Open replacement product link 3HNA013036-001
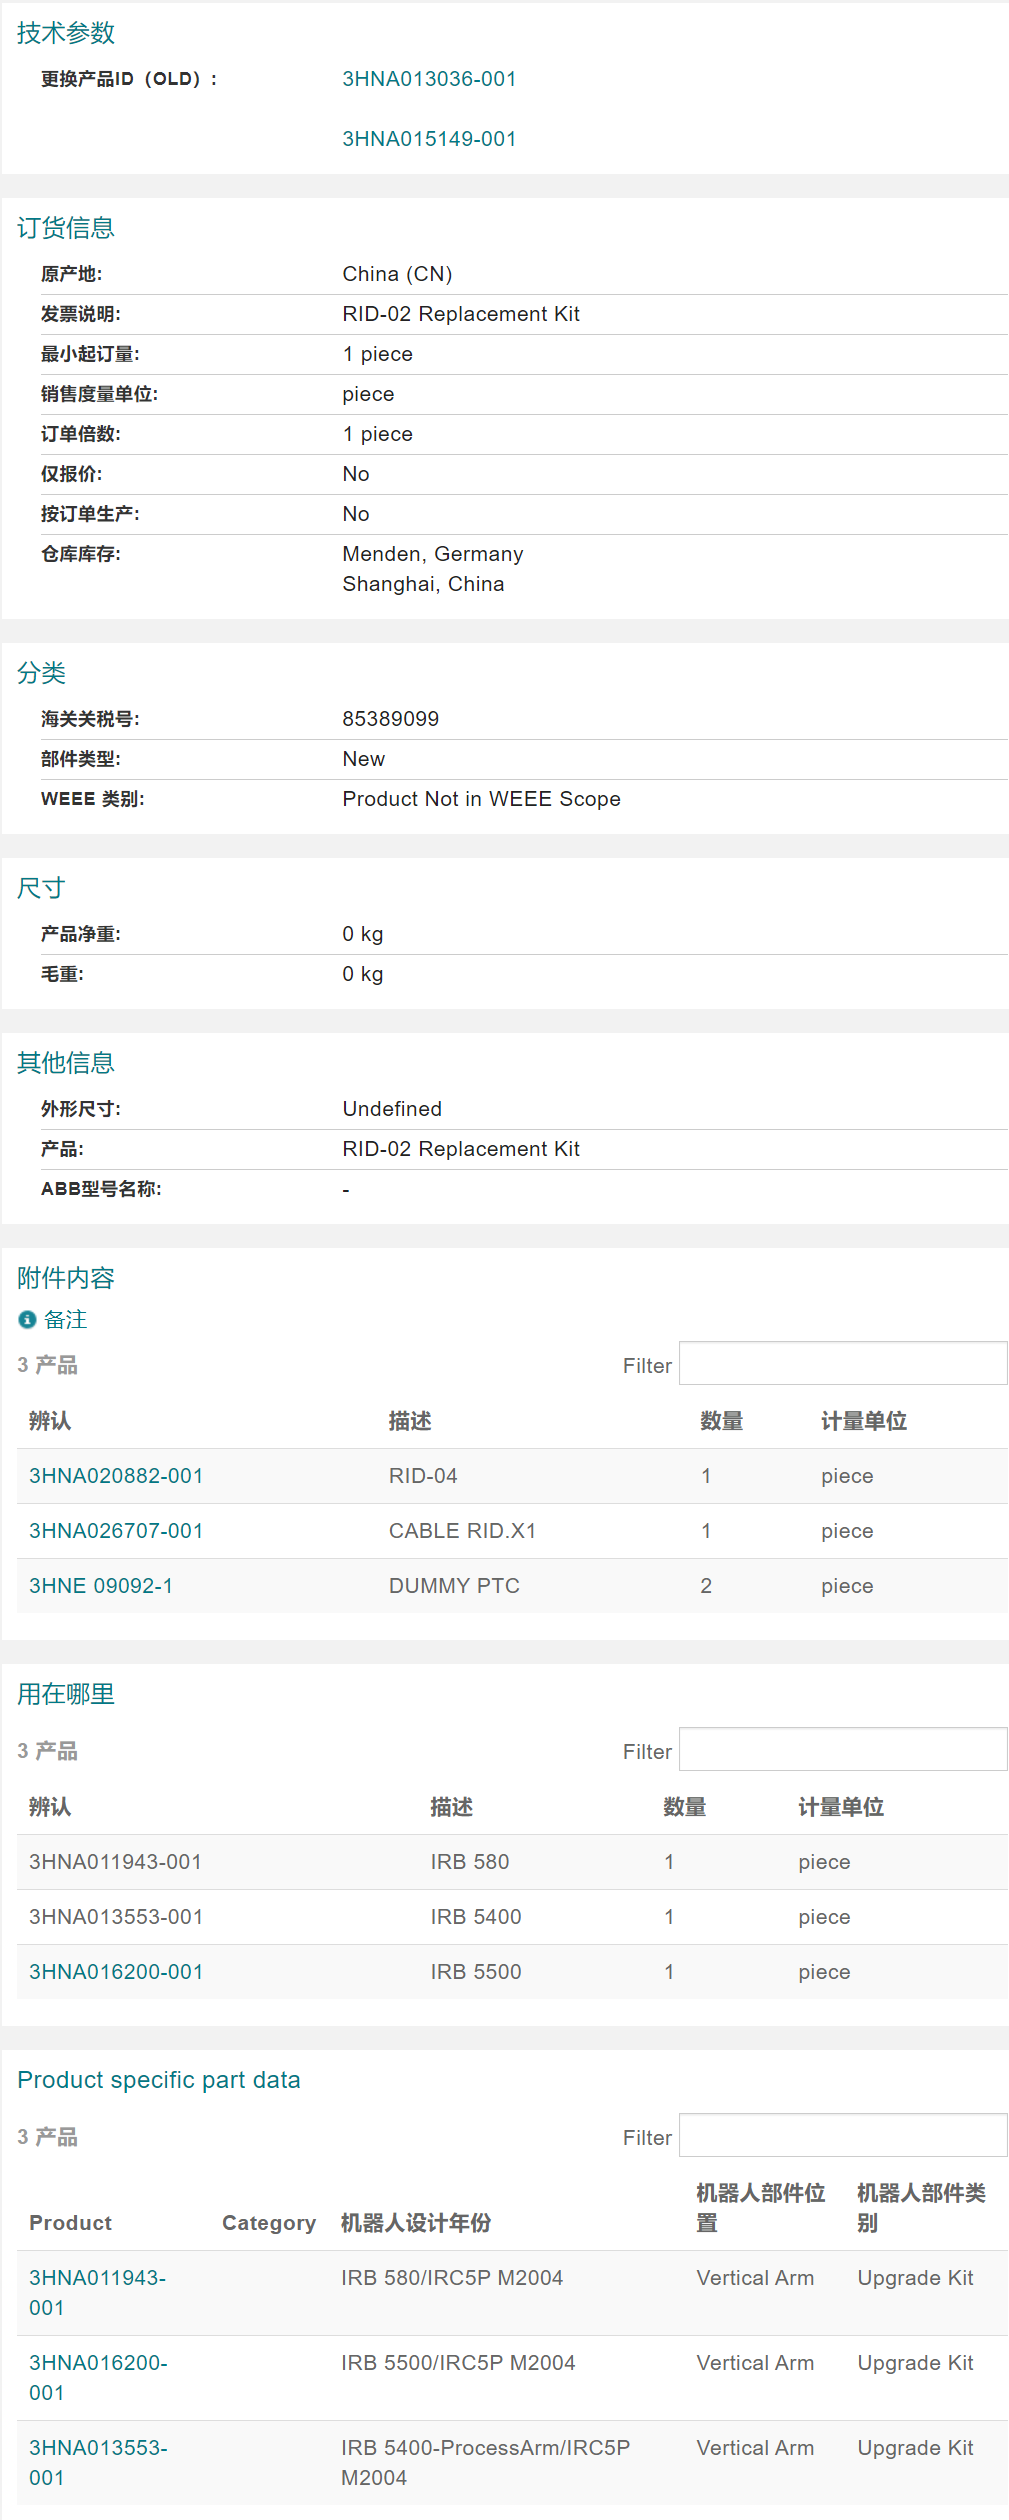The width and height of the screenshot is (1009, 2520). pyautogui.click(x=429, y=79)
